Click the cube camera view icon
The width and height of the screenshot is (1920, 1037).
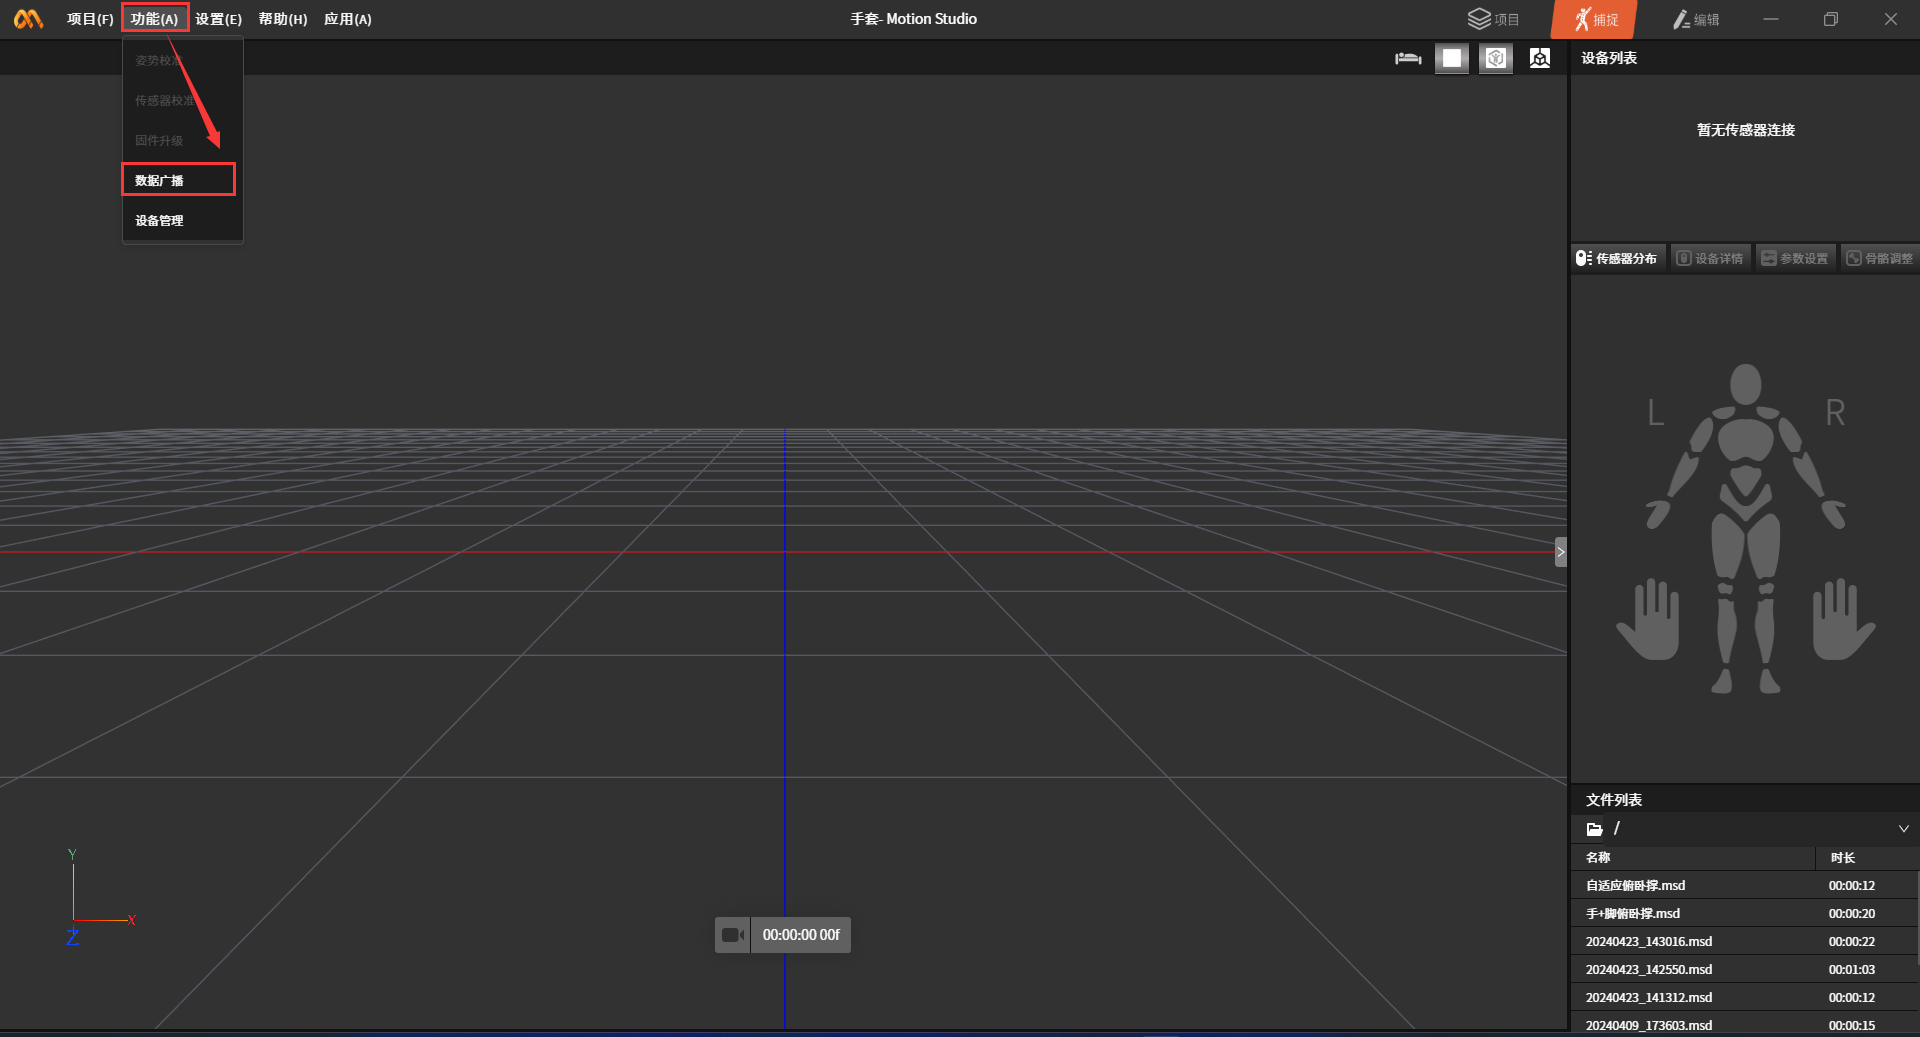coord(1540,59)
